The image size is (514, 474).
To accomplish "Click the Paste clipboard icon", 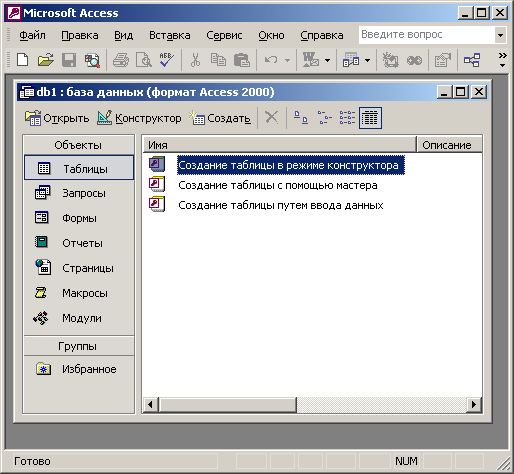I will [x=241, y=60].
